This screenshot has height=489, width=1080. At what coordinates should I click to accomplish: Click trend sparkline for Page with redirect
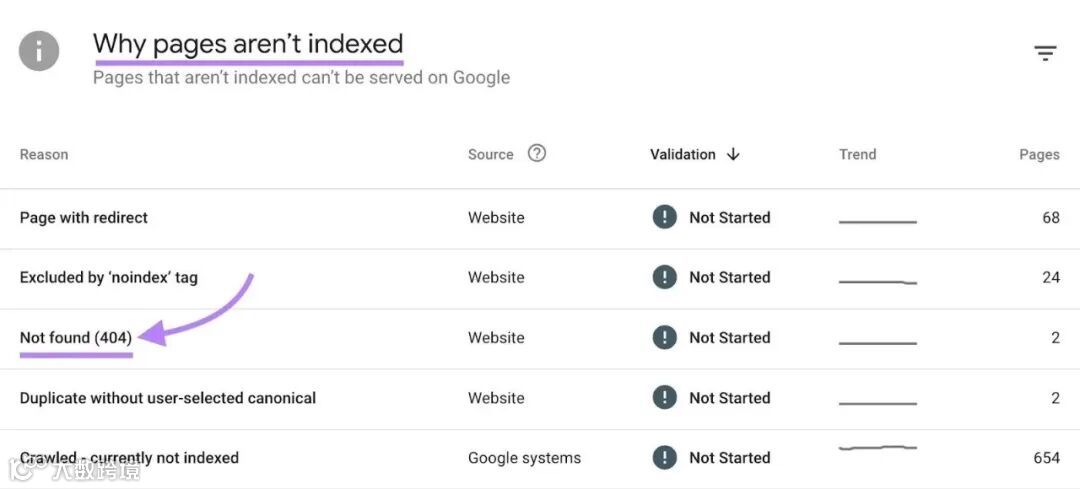tap(877, 221)
